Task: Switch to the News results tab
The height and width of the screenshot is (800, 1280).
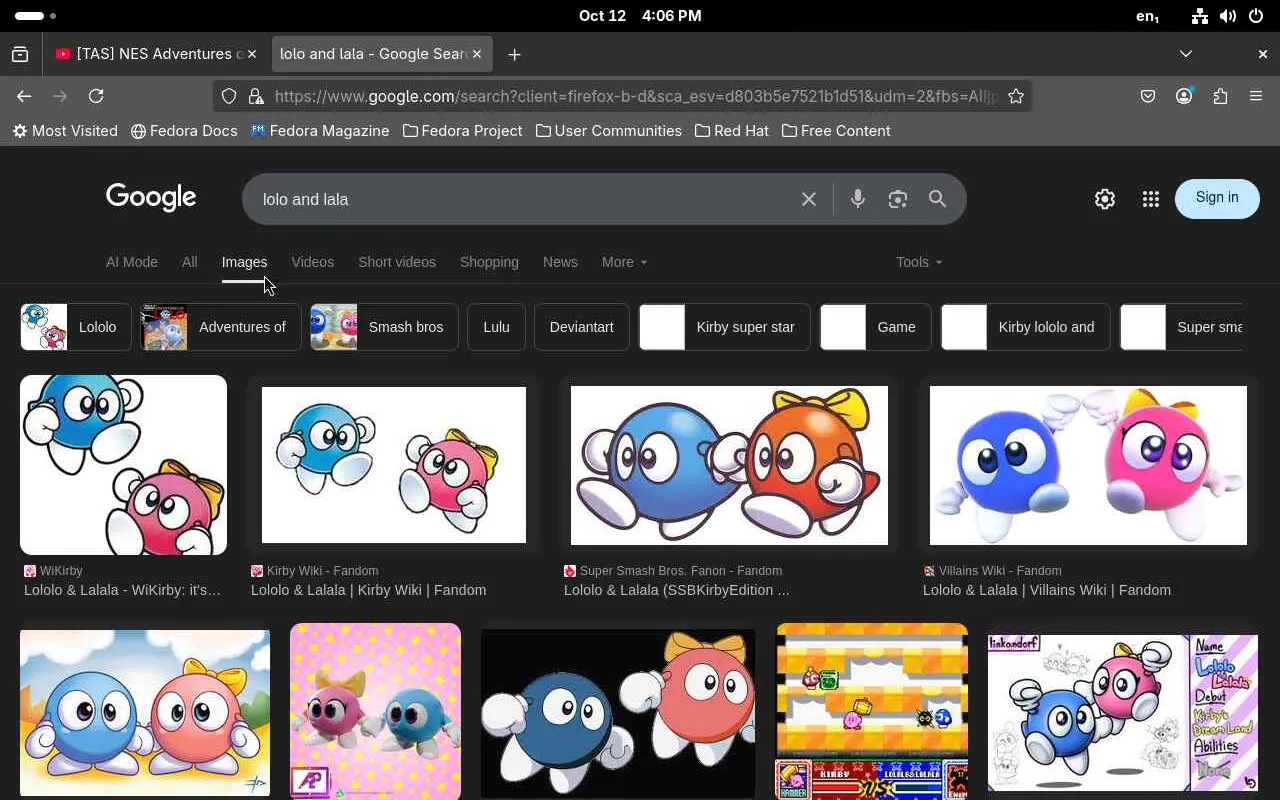Action: [x=560, y=262]
